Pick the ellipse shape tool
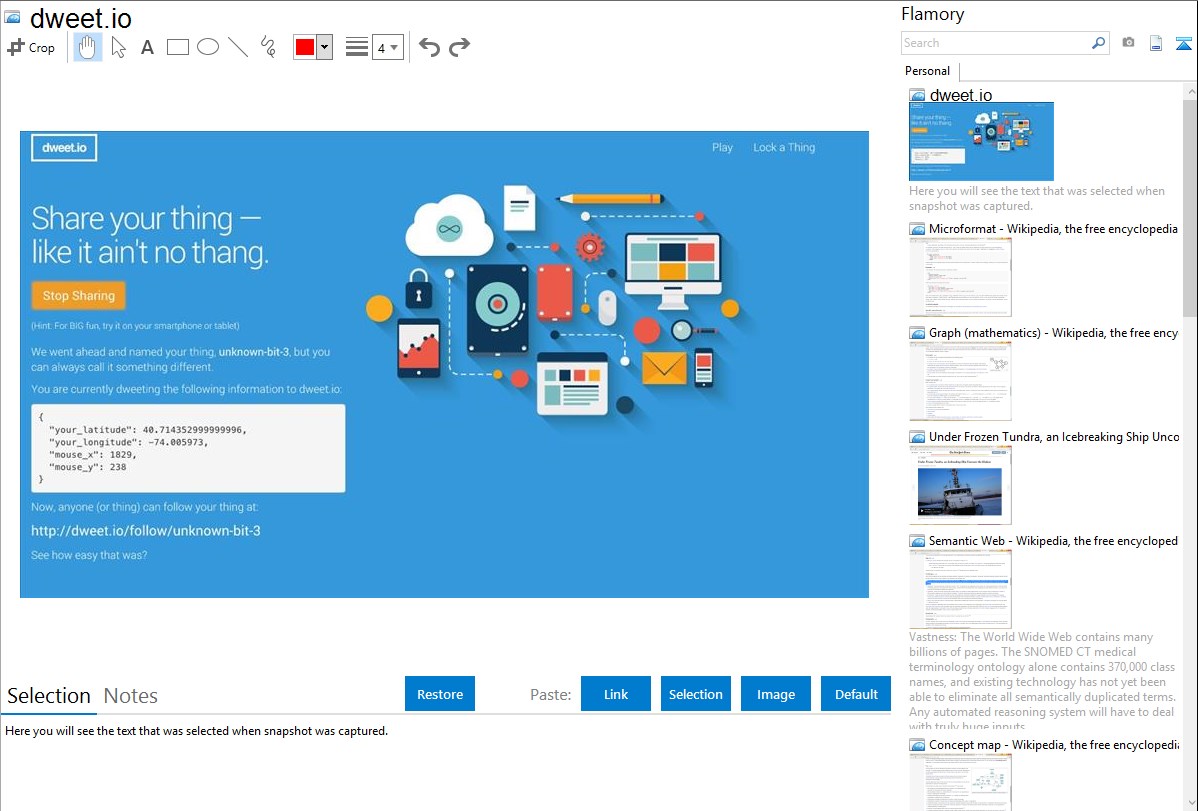 (x=208, y=47)
